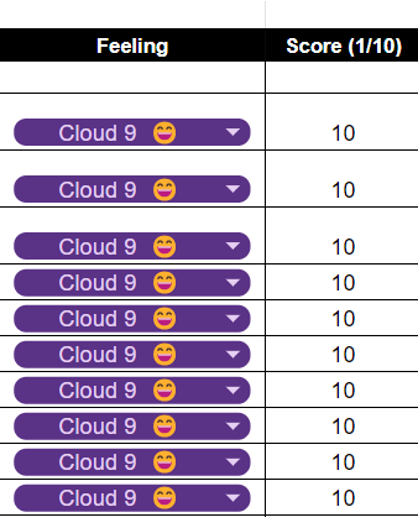Select the empty cell below Score header
418x517 pixels.
[x=342, y=77]
